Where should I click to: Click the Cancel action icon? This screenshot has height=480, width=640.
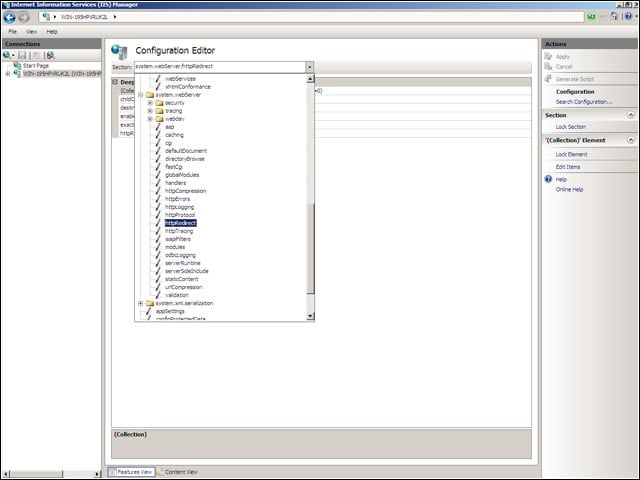click(x=548, y=66)
